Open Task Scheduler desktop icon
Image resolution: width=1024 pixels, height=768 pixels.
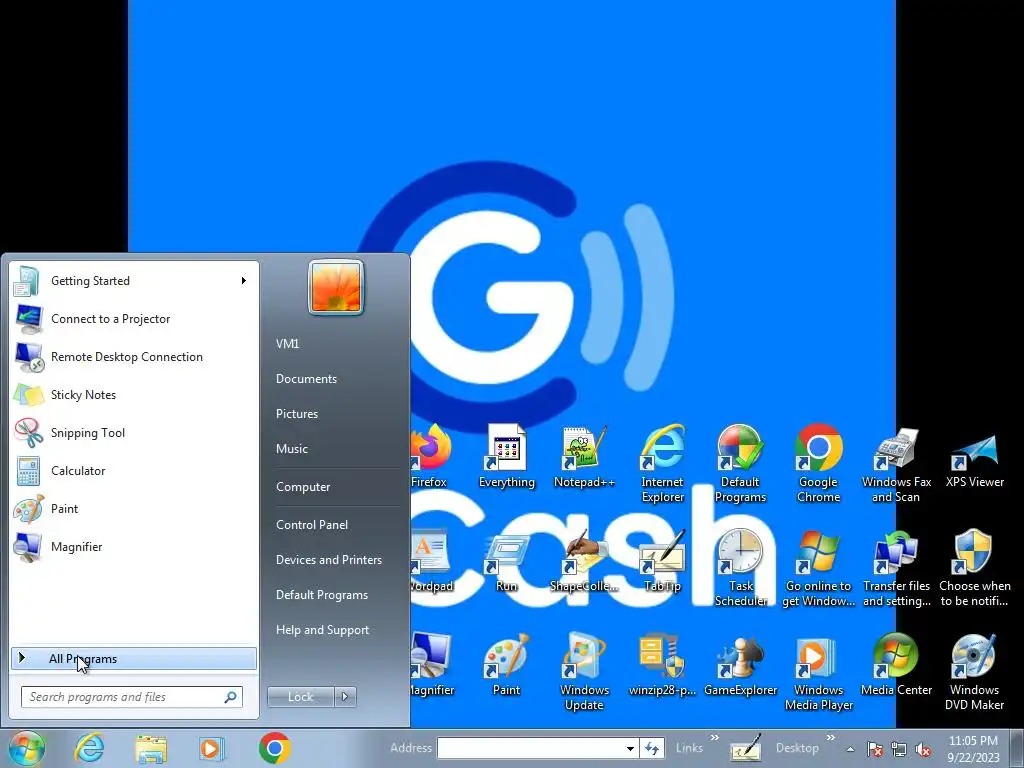[x=740, y=568]
